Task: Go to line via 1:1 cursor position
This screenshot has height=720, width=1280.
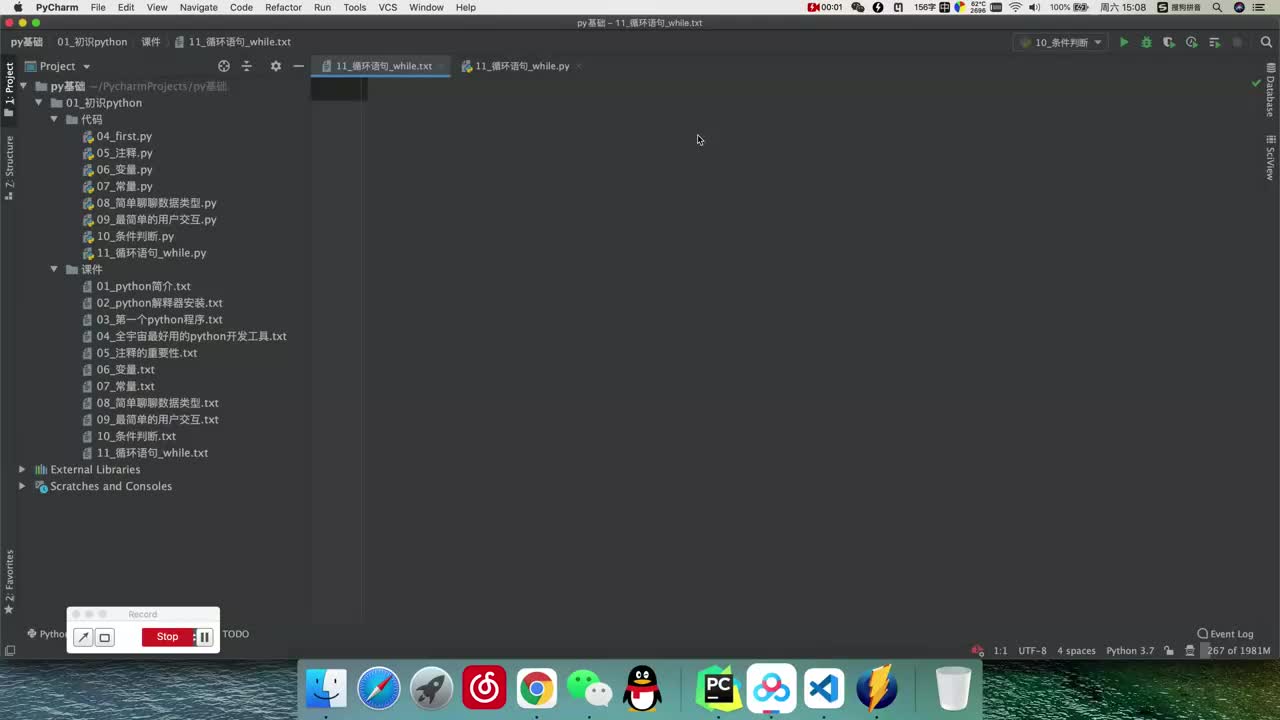Action: (1000, 650)
